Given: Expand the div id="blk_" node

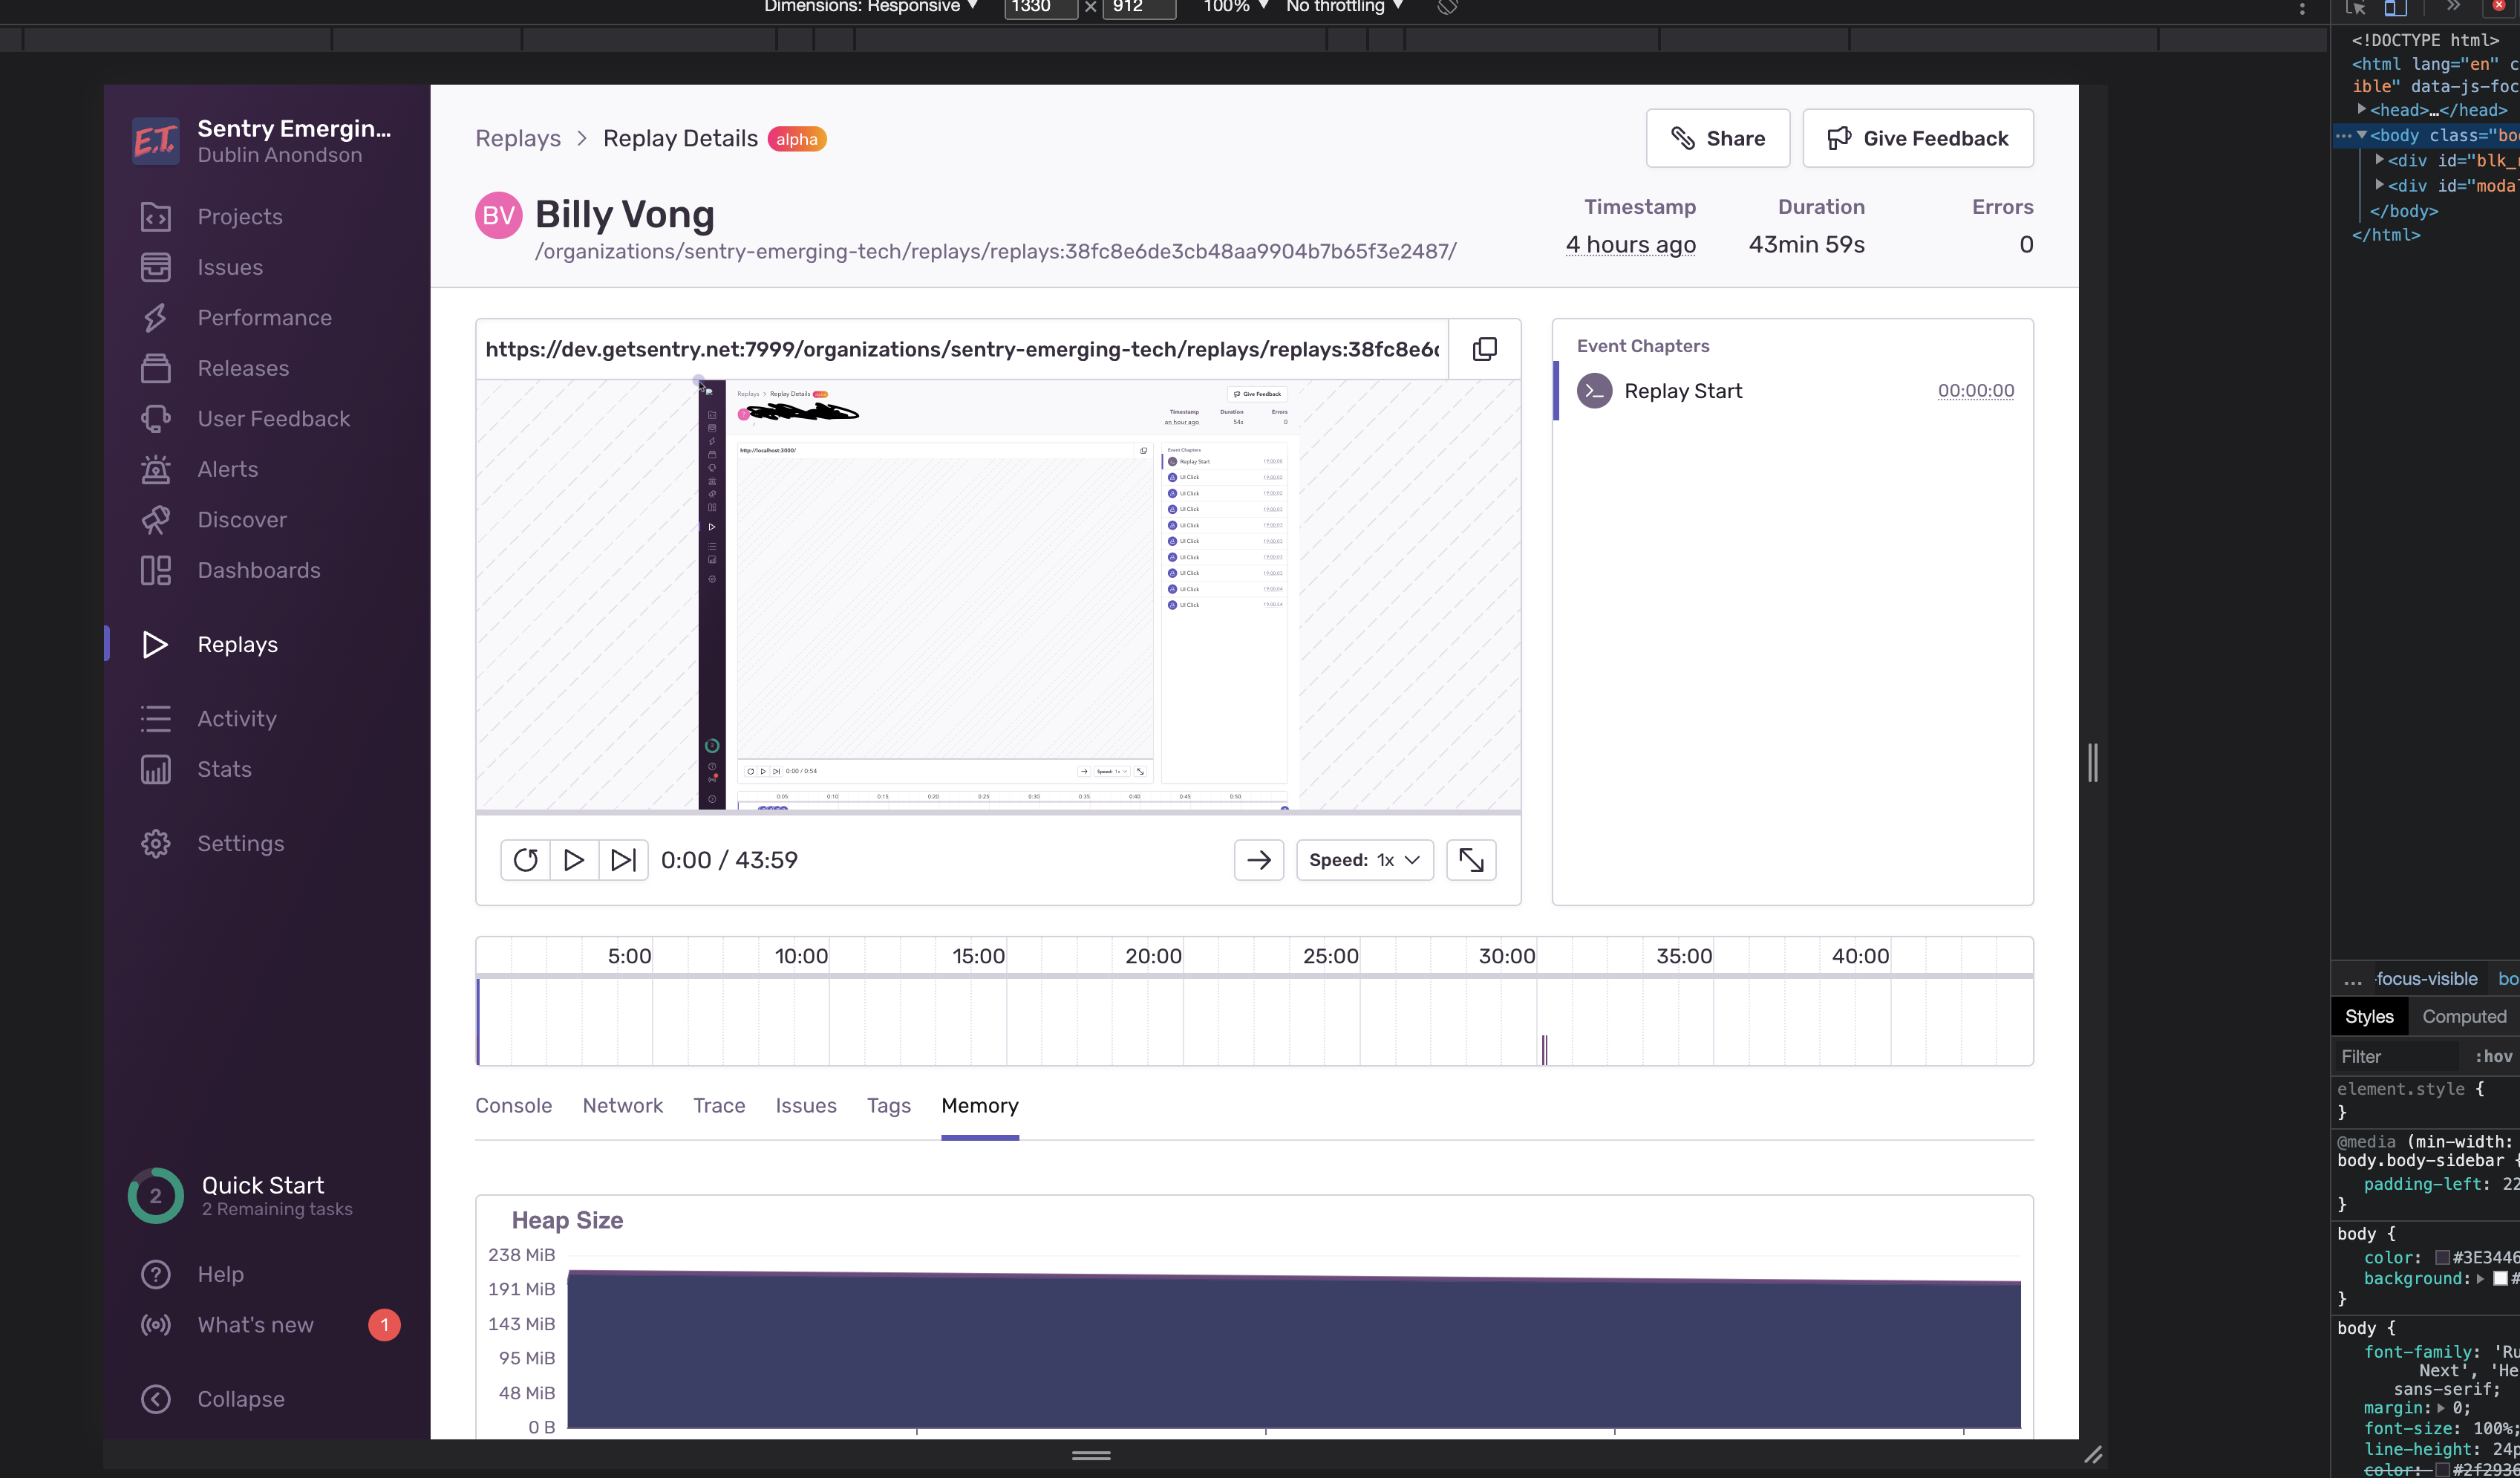Looking at the screenshot, I should pyautogui.click(x=2380, y=160).
